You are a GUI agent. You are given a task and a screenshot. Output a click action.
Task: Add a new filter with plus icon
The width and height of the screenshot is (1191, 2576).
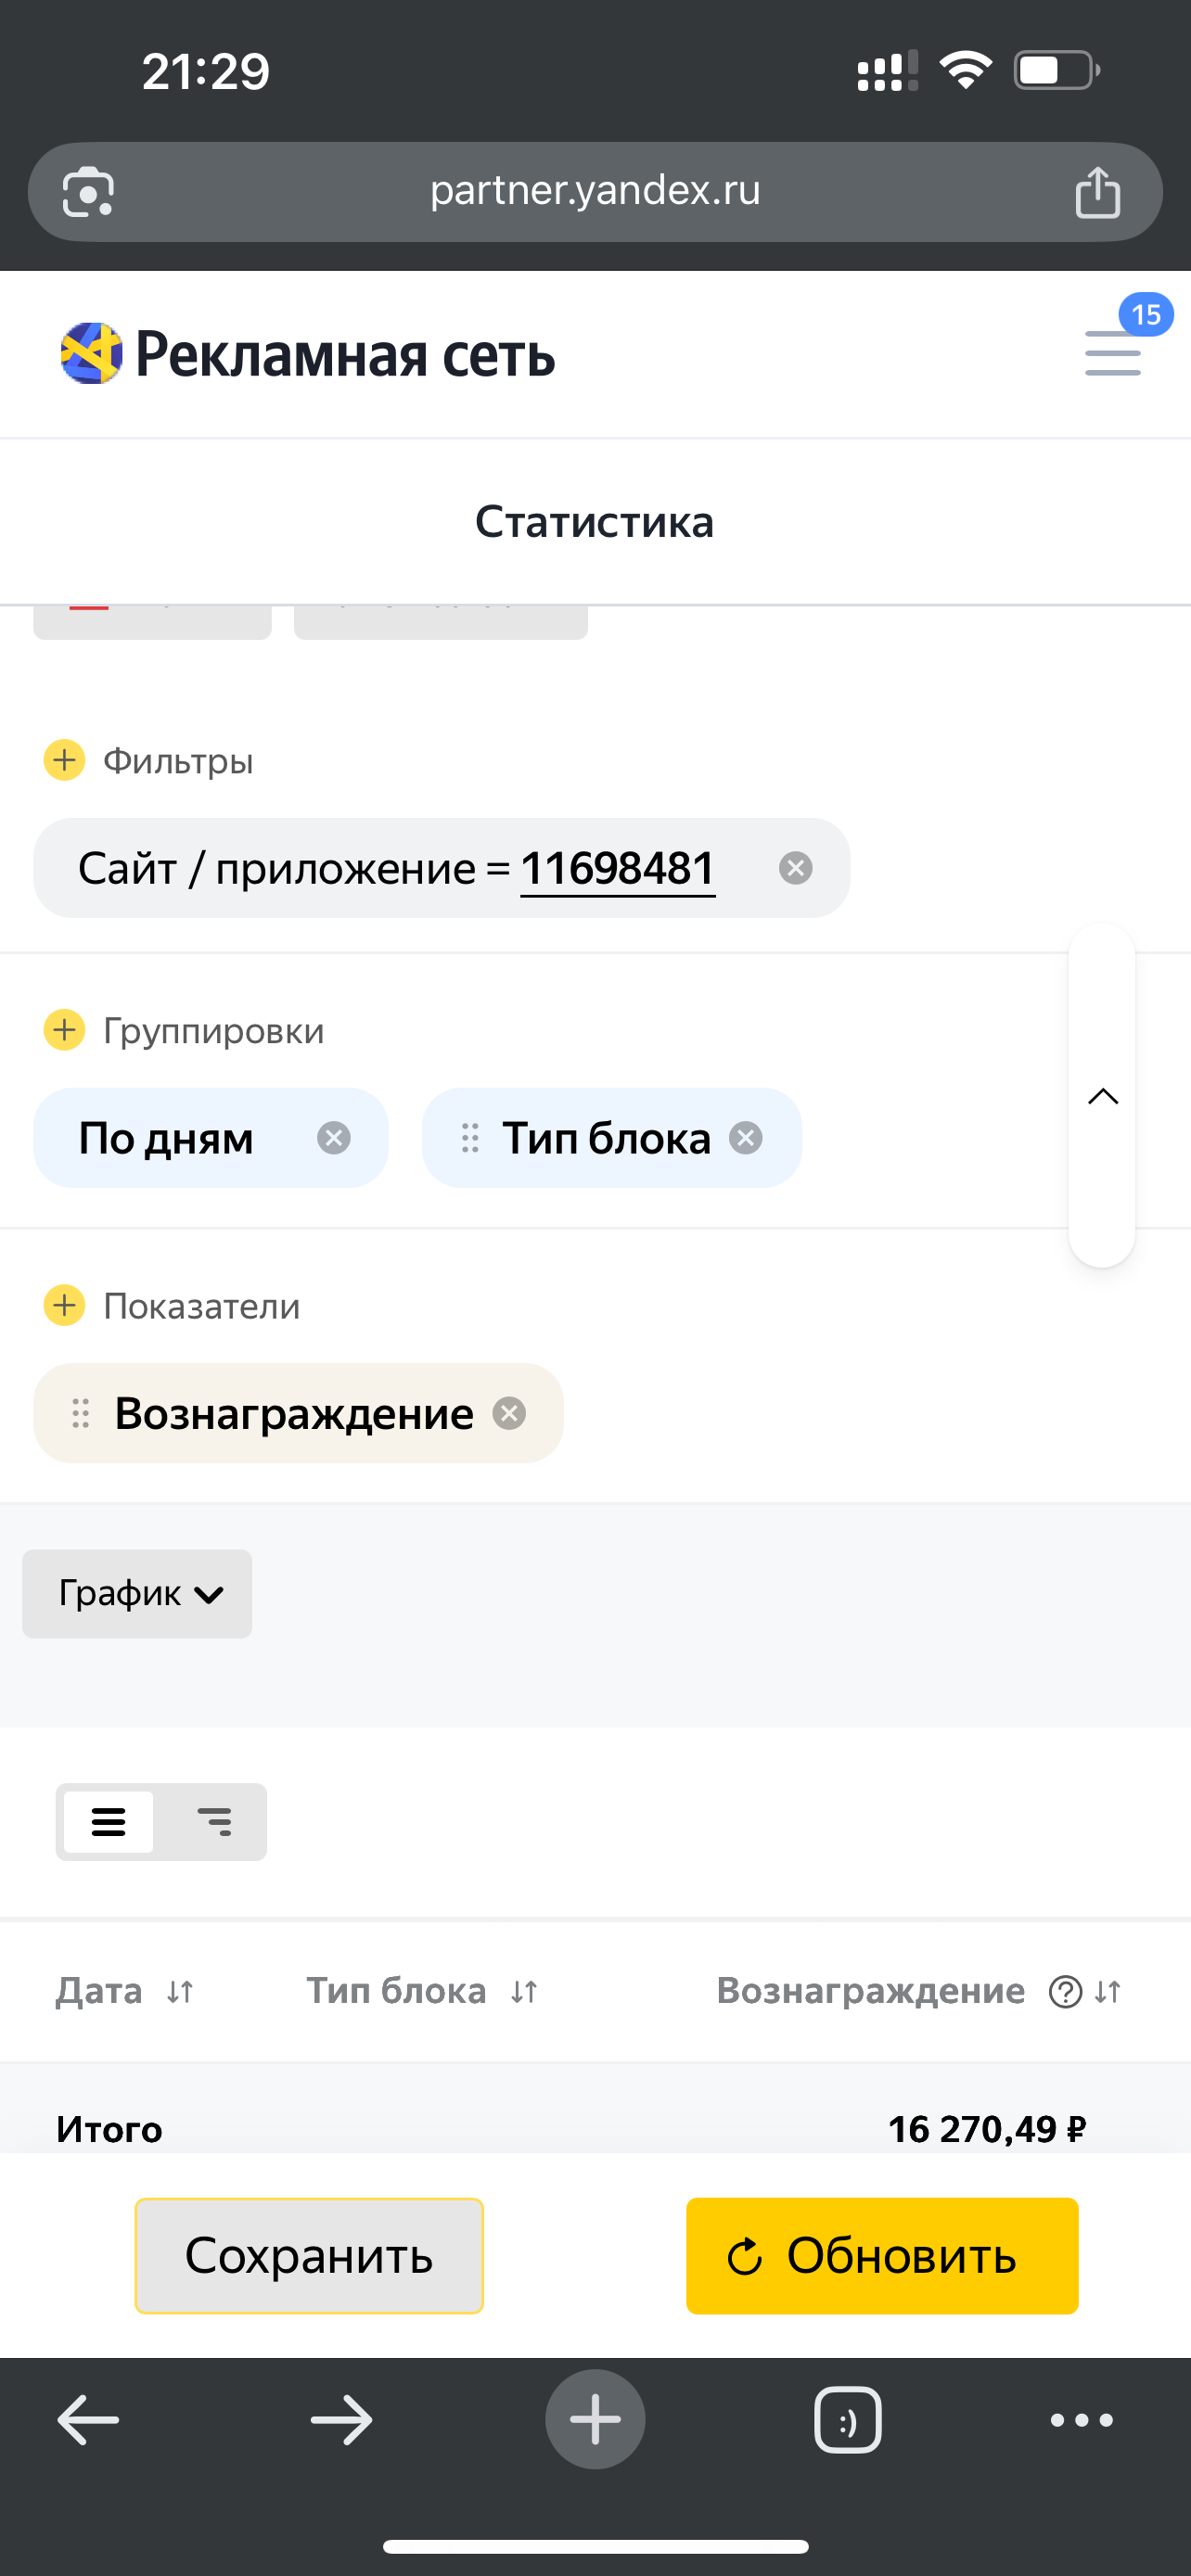[65, 760]
